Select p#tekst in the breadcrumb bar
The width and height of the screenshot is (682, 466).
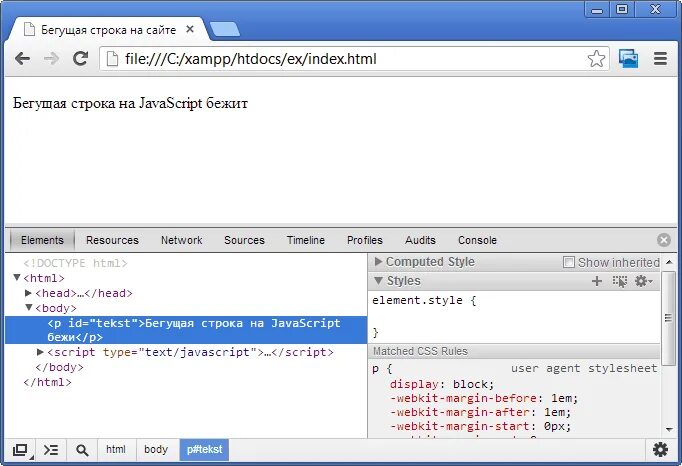[204, 449]
